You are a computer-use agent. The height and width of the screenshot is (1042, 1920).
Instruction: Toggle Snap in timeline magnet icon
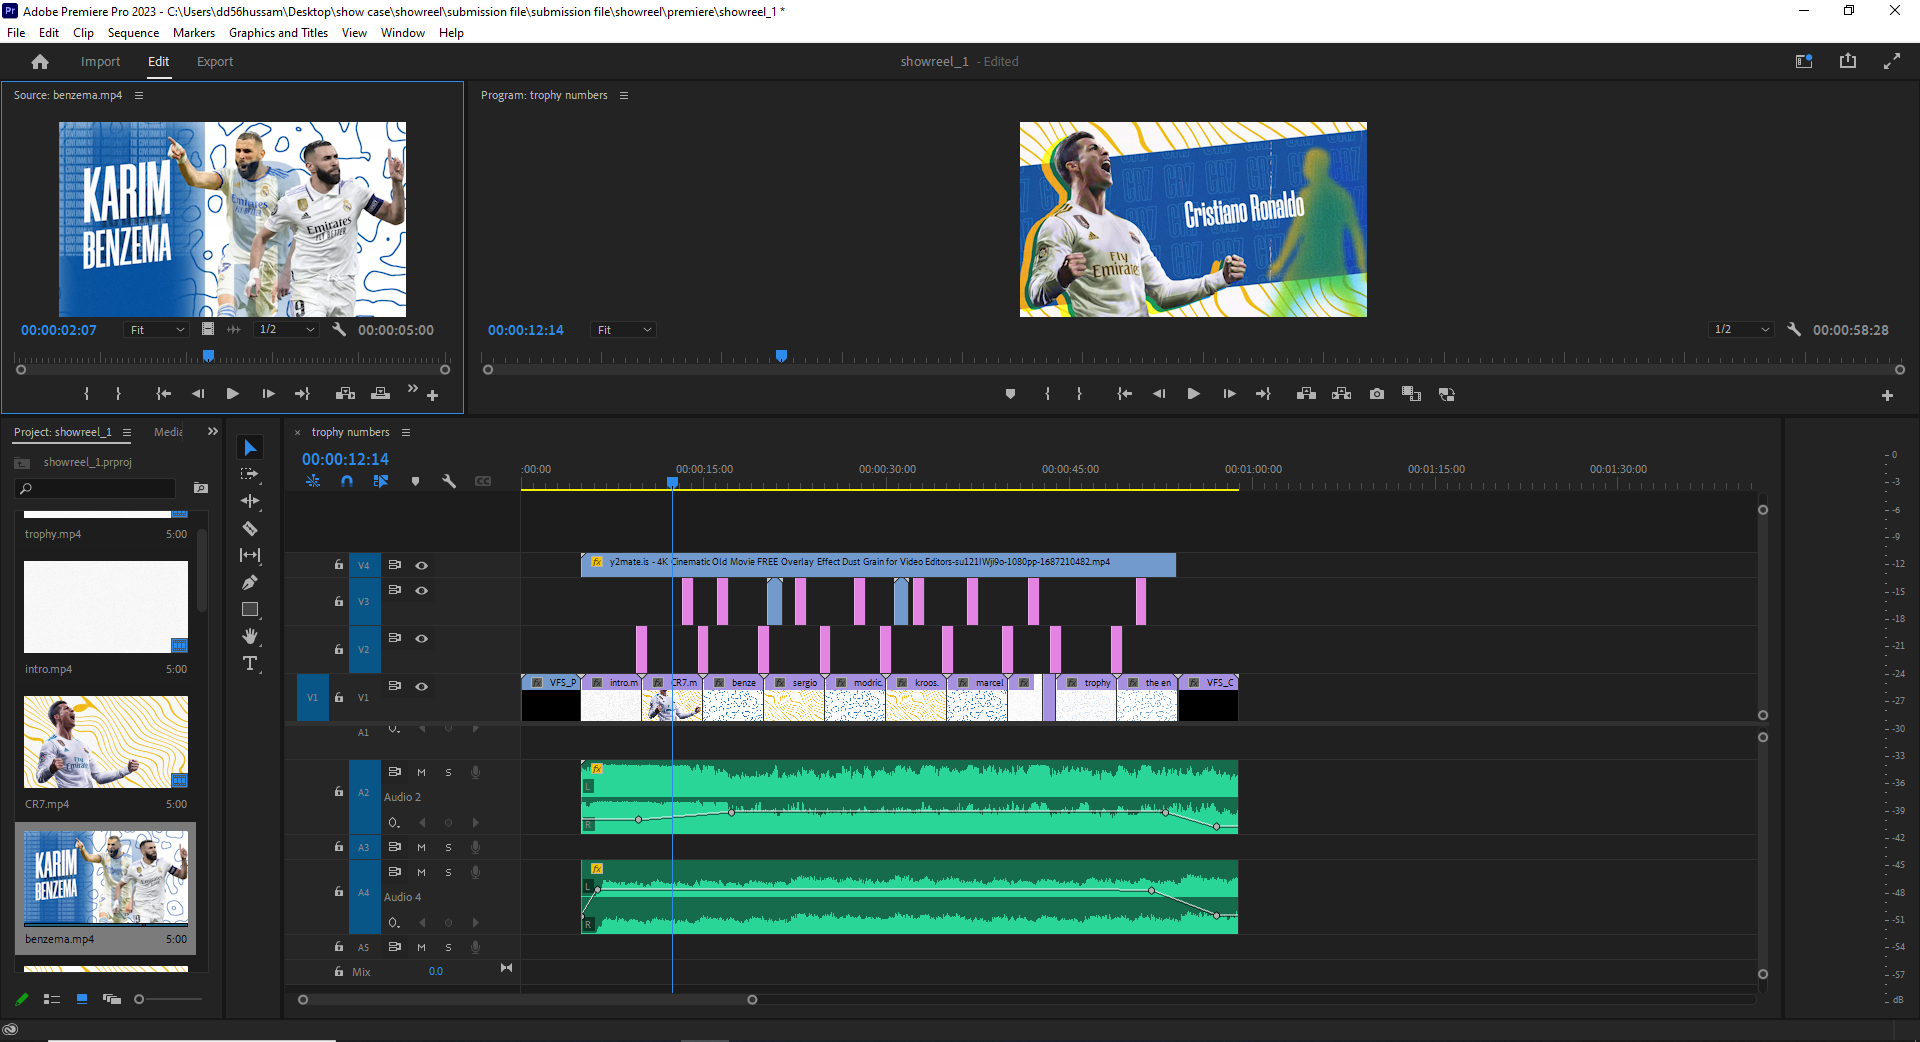347,481
